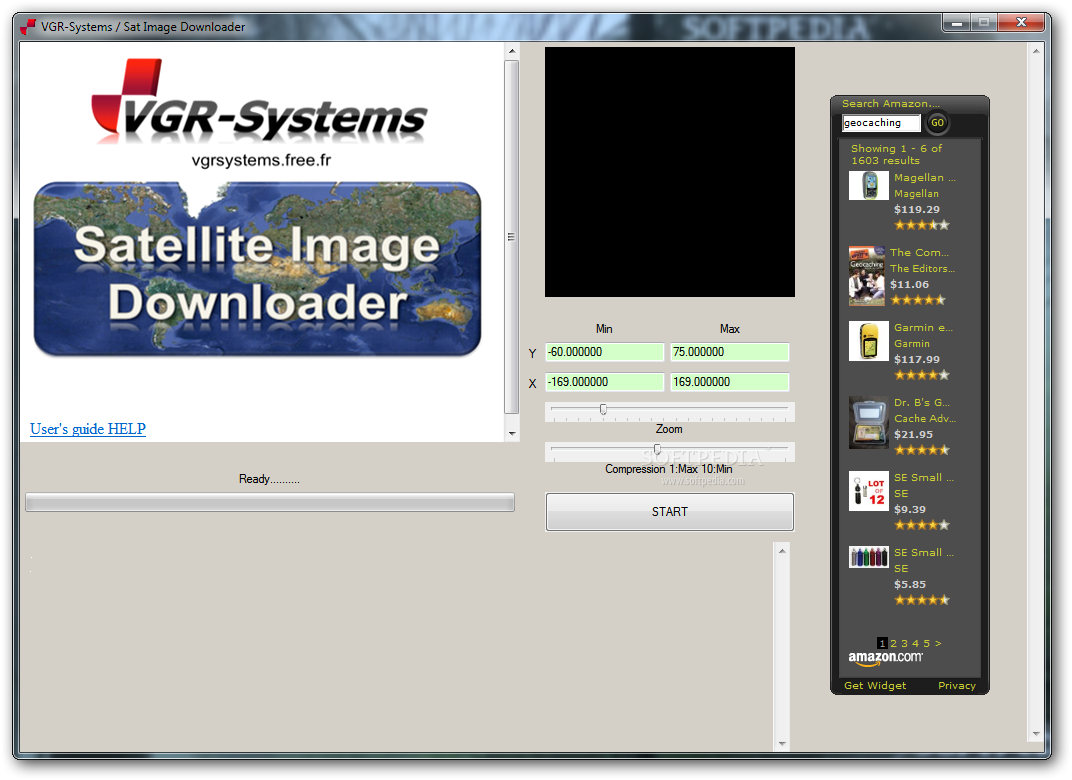Viewport: 1072px width, 780px height.
Task: Open the User's guide HELP link
Action: point(88,429)
